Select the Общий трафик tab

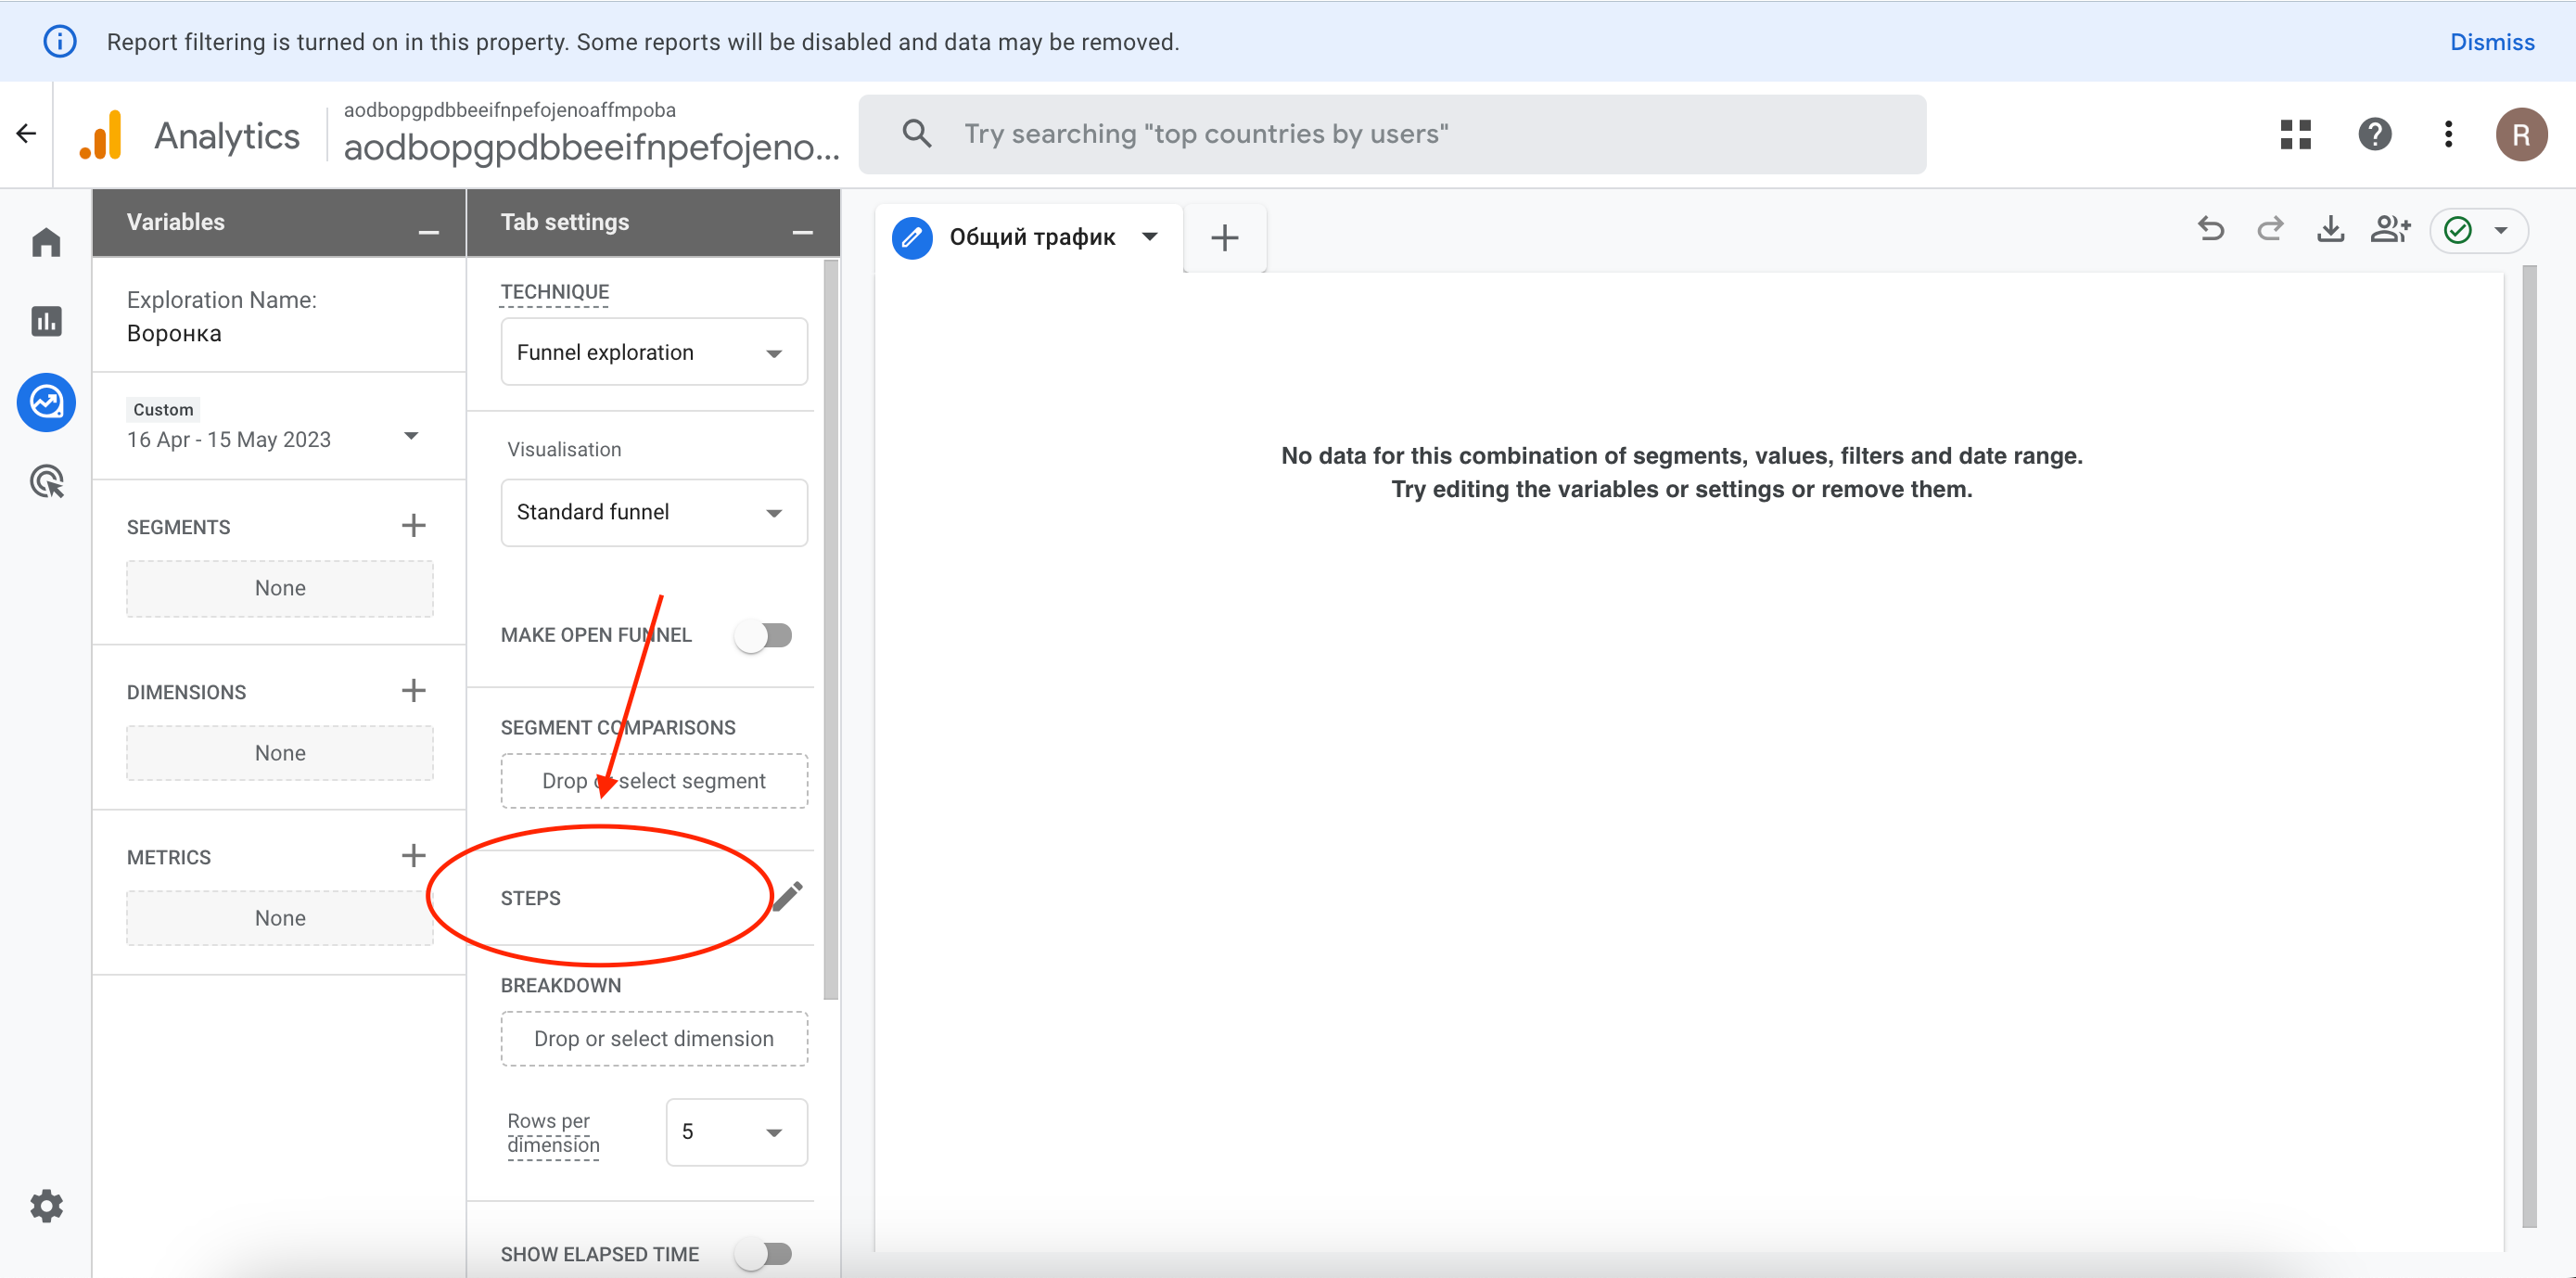point(1031,237)
